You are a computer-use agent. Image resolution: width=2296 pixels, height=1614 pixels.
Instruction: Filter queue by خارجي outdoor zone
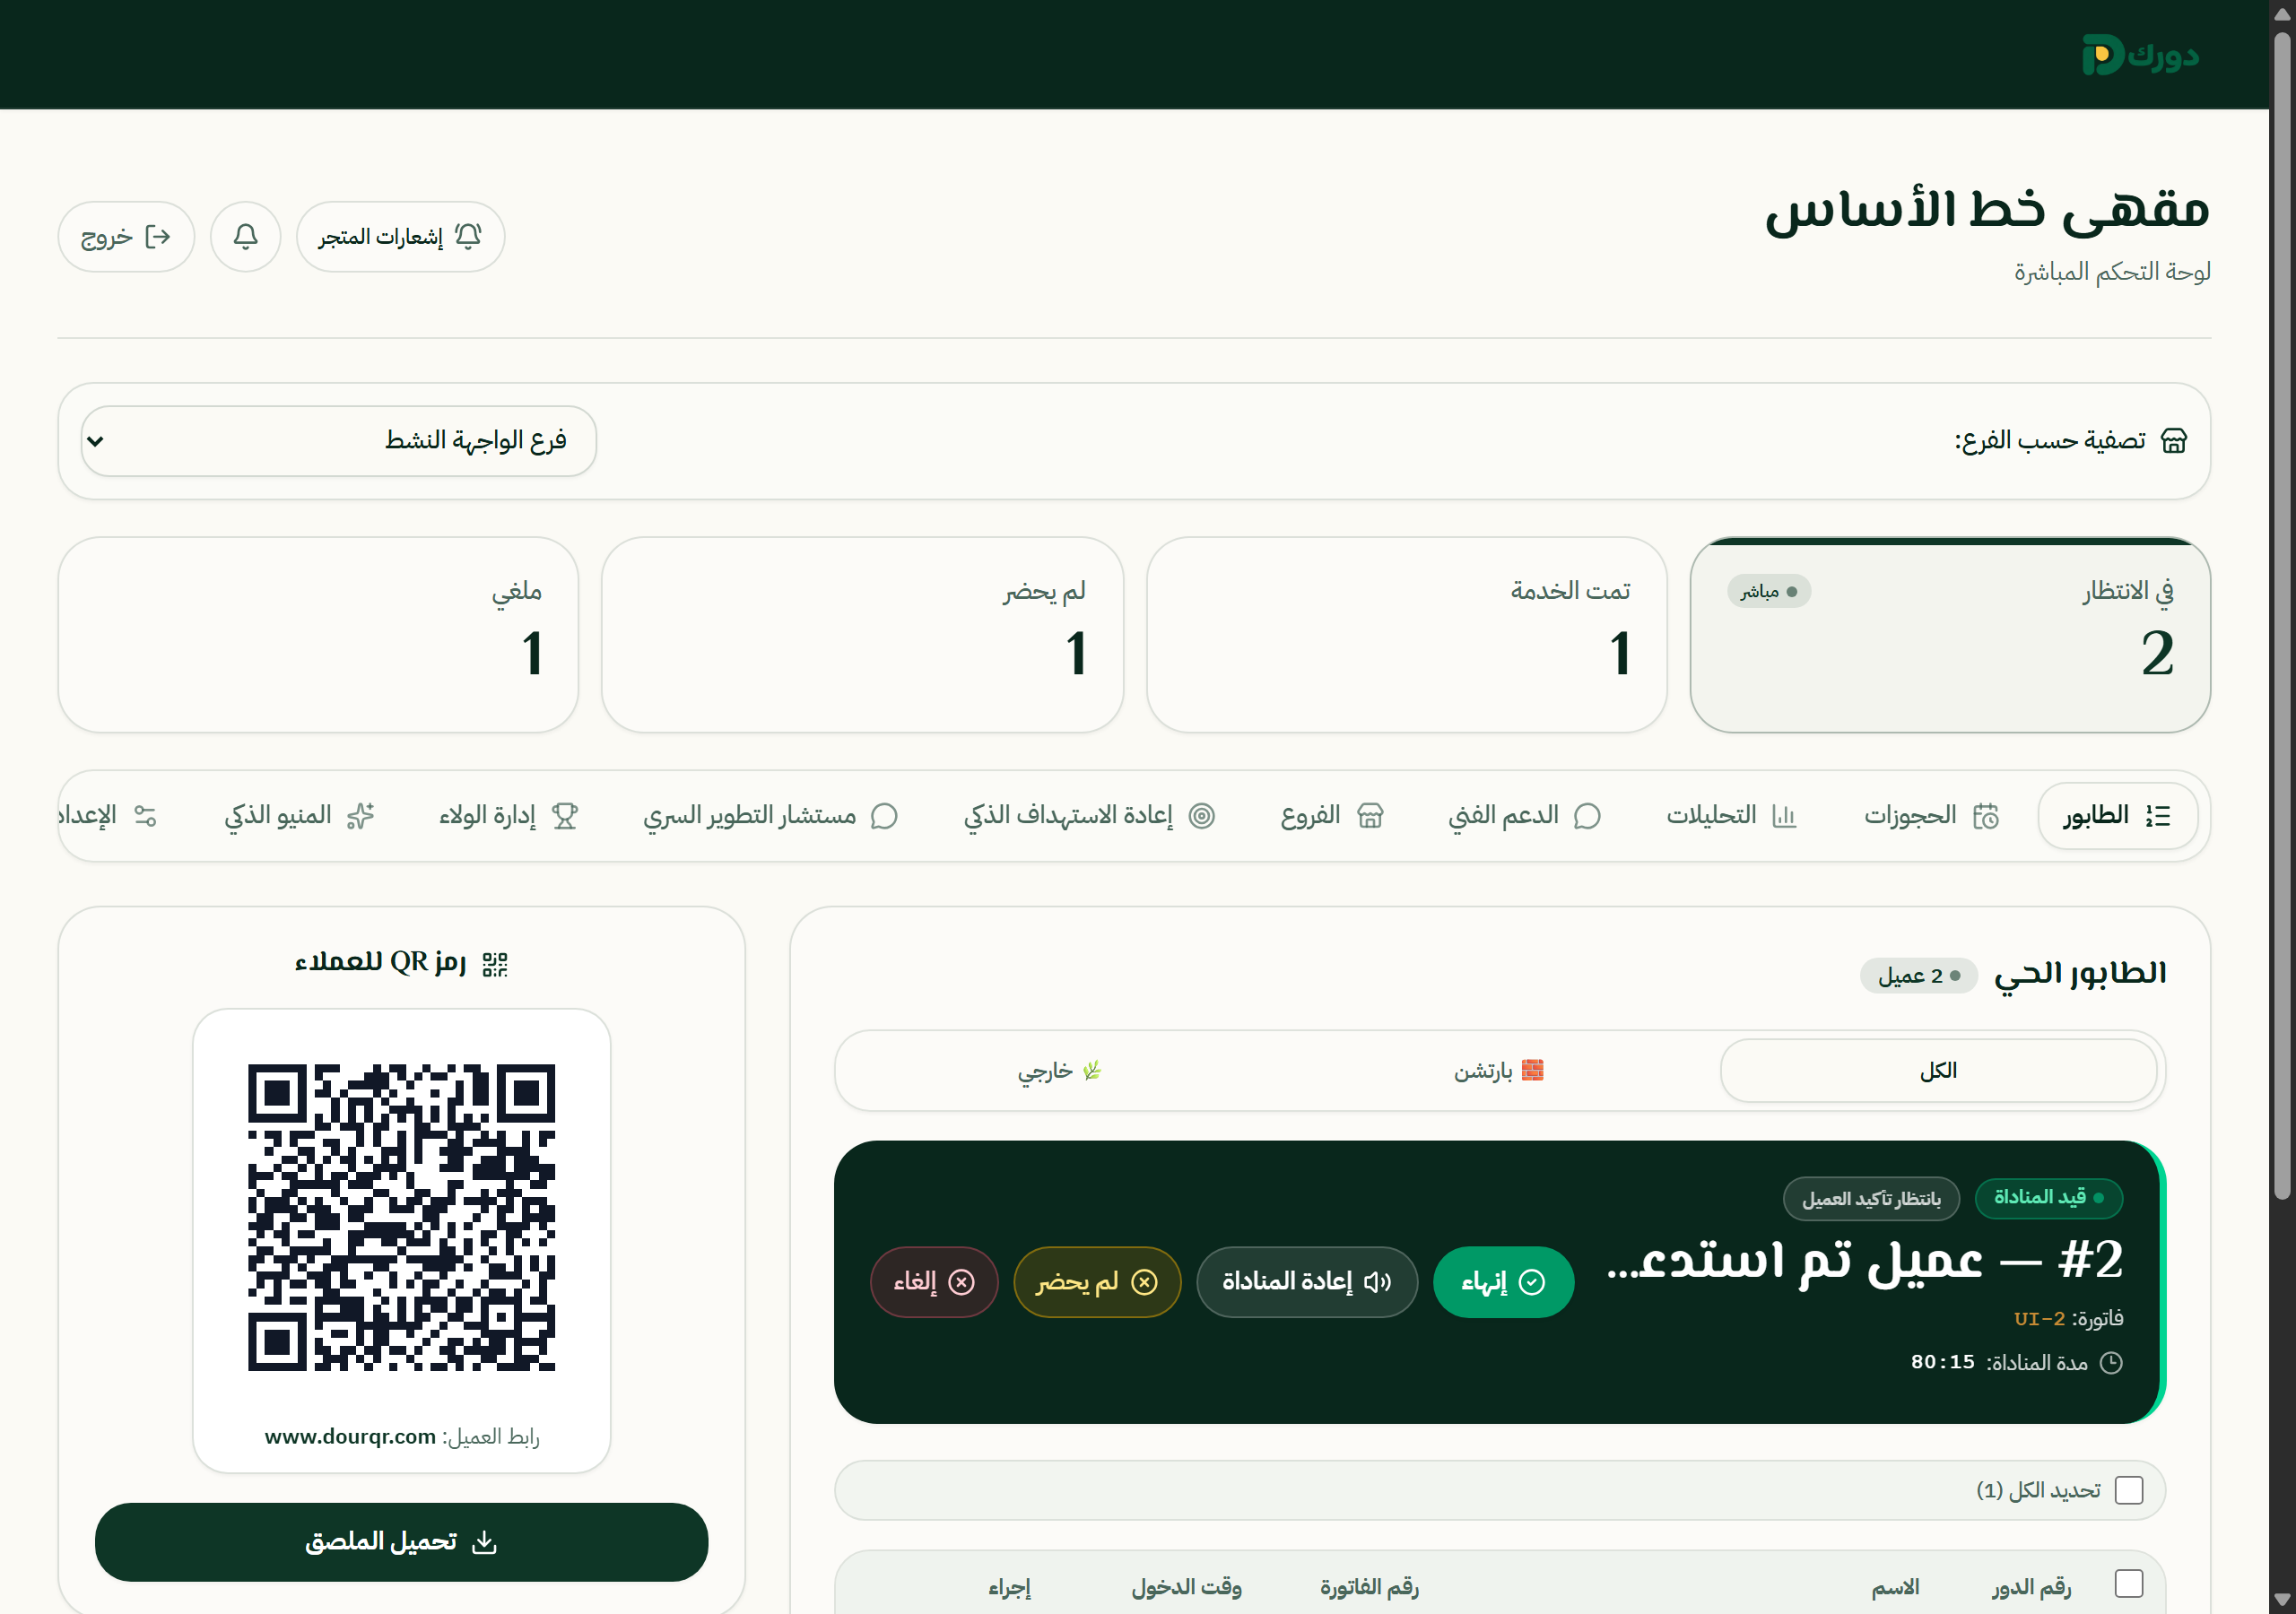1060,1071
